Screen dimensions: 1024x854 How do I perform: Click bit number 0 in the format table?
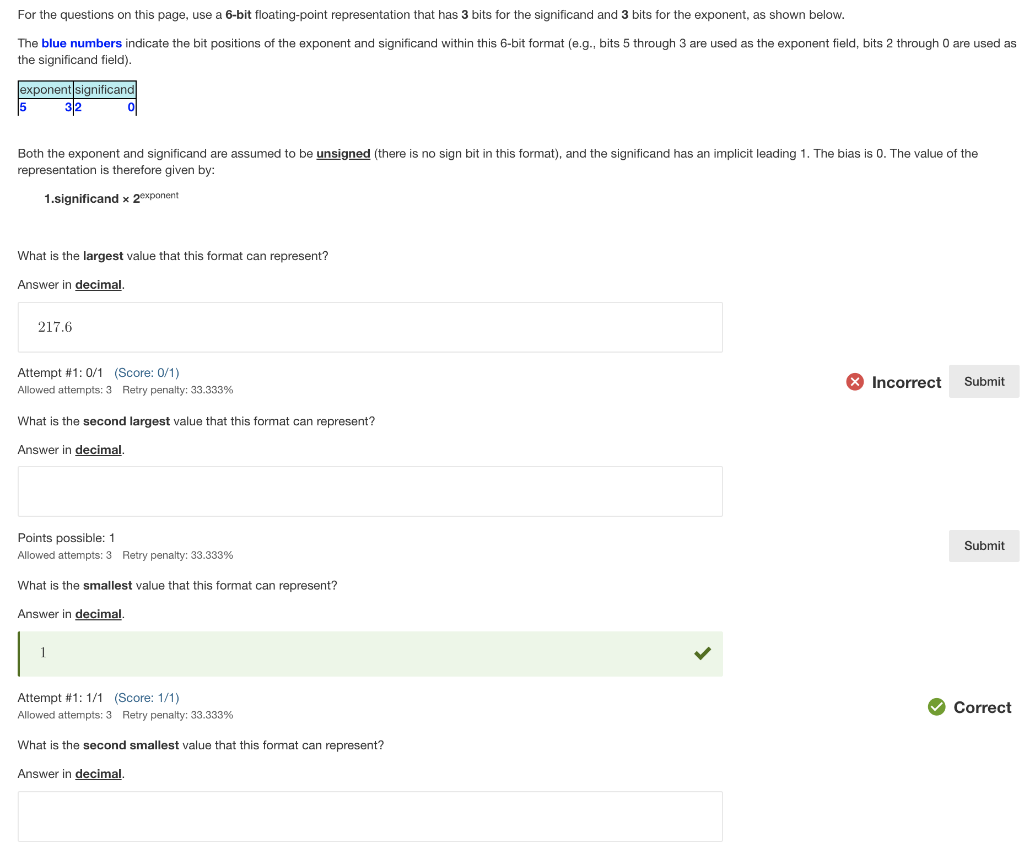click(x=132, y=107)
